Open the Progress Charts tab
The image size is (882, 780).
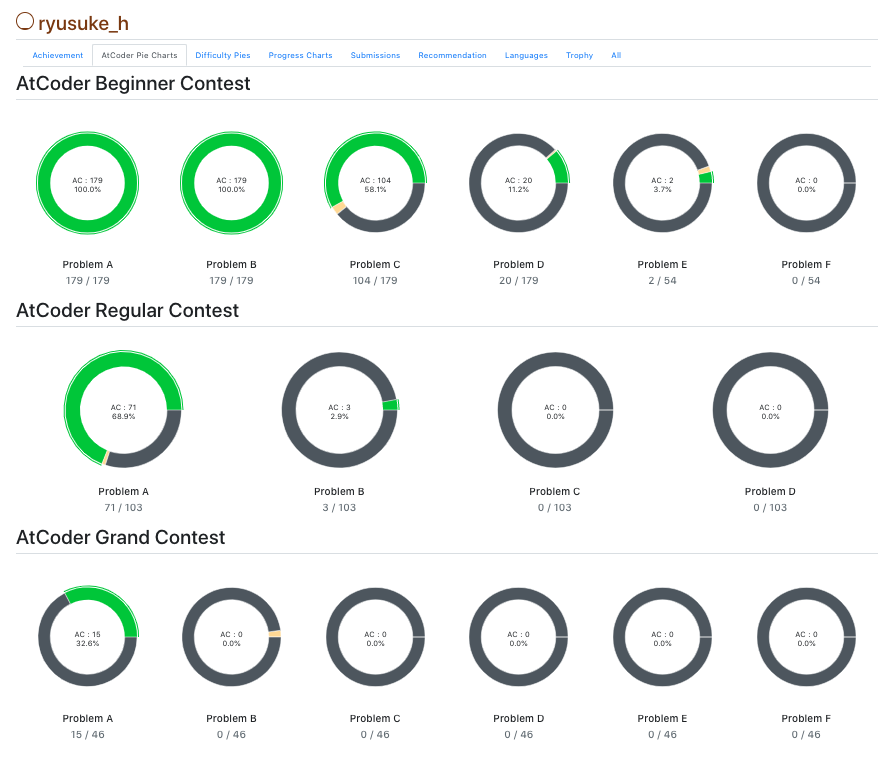tap(300, 55)
